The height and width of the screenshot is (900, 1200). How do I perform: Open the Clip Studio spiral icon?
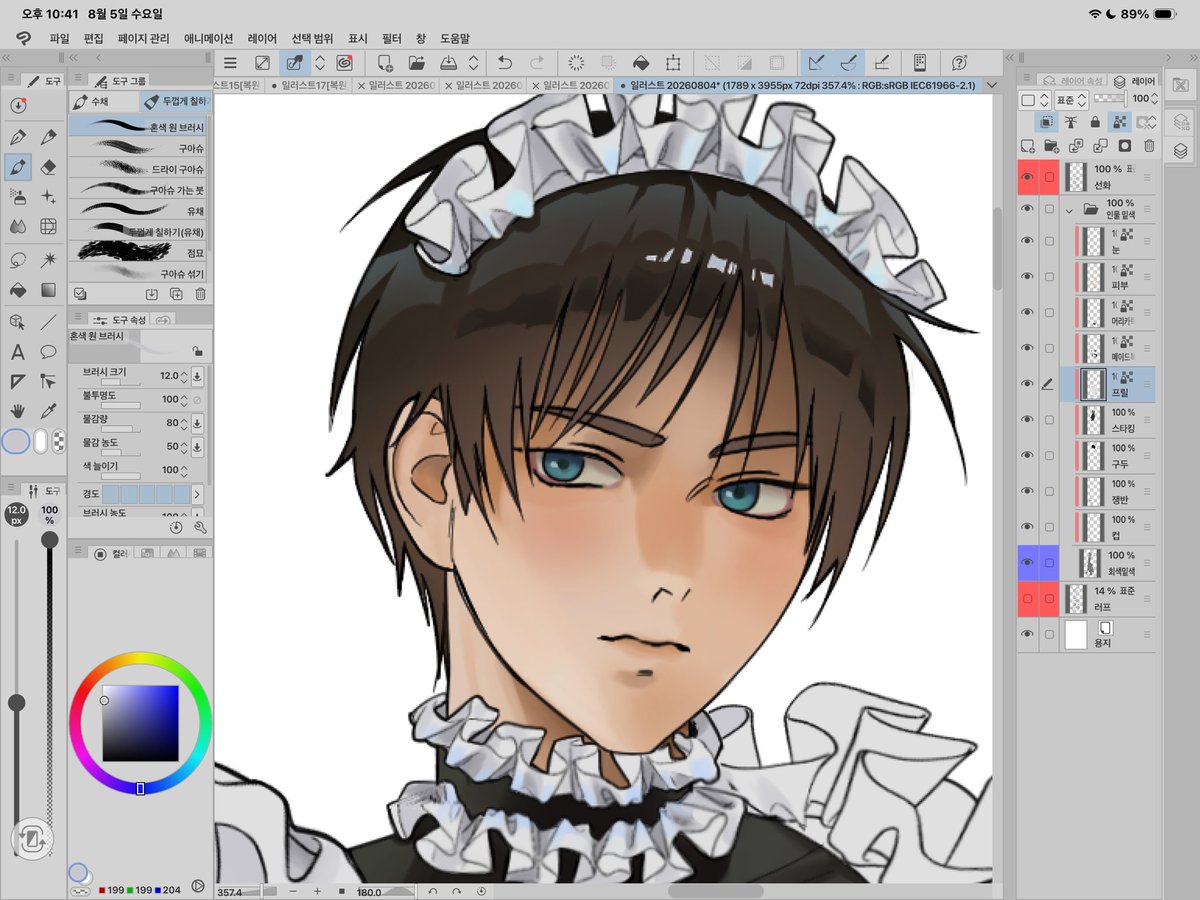[x=344, y=62]
